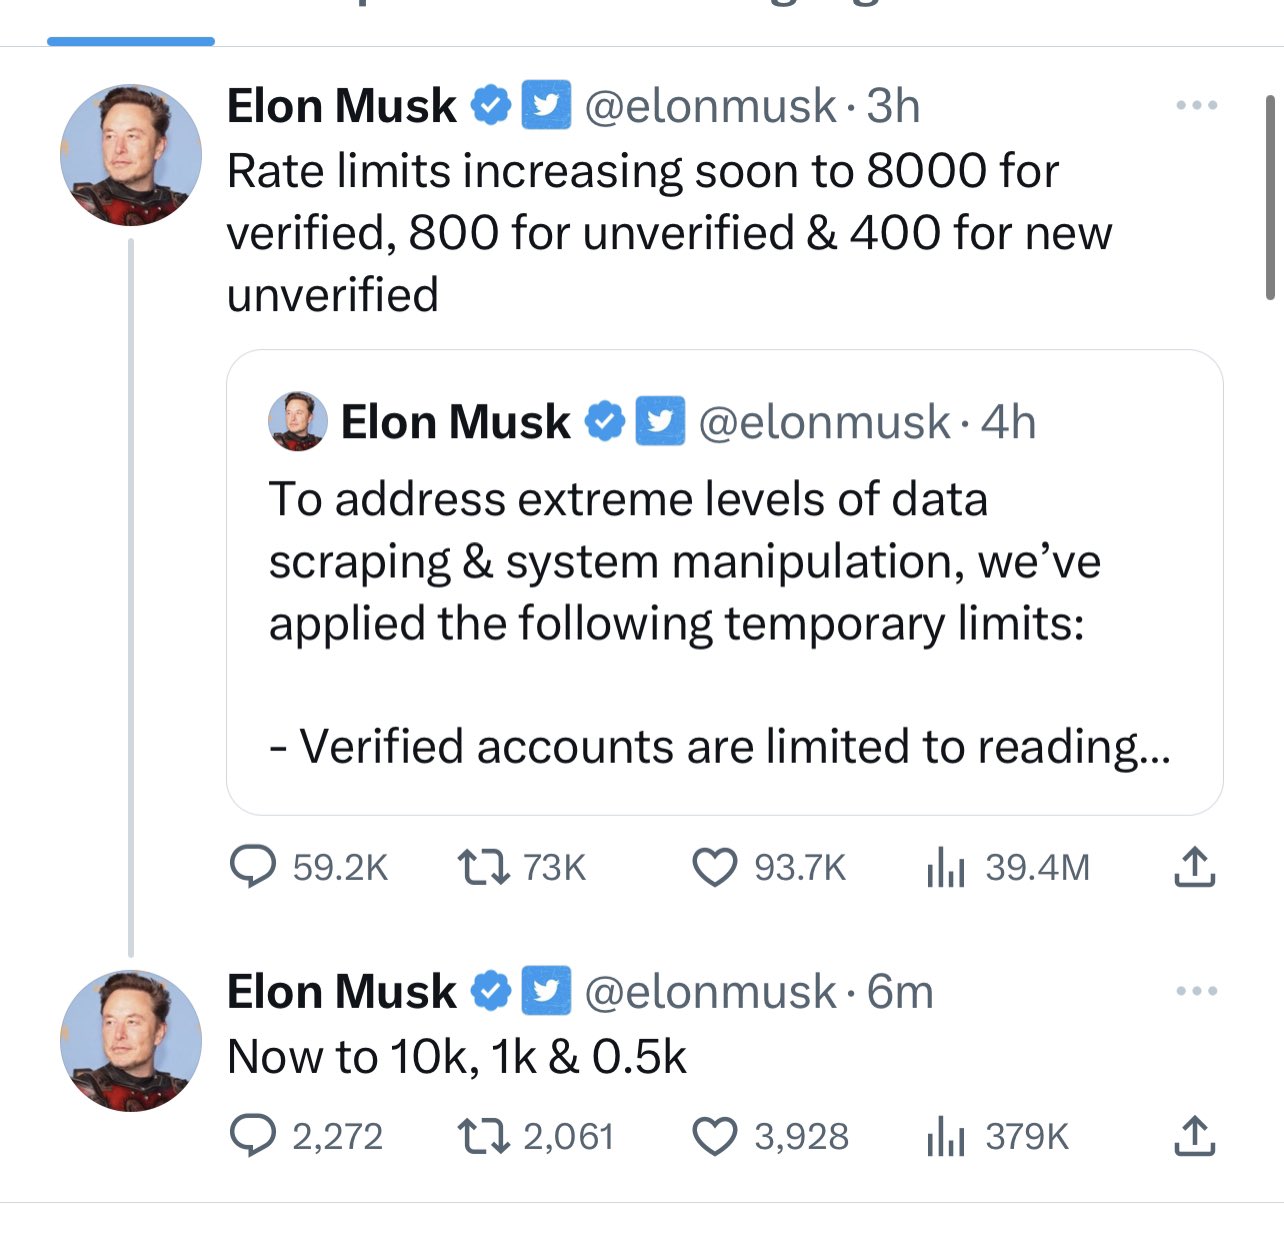The image size is (1284, 1240).
Task: Click the @elonmusk handle on the 3h tweet
Action: point(710,106)
